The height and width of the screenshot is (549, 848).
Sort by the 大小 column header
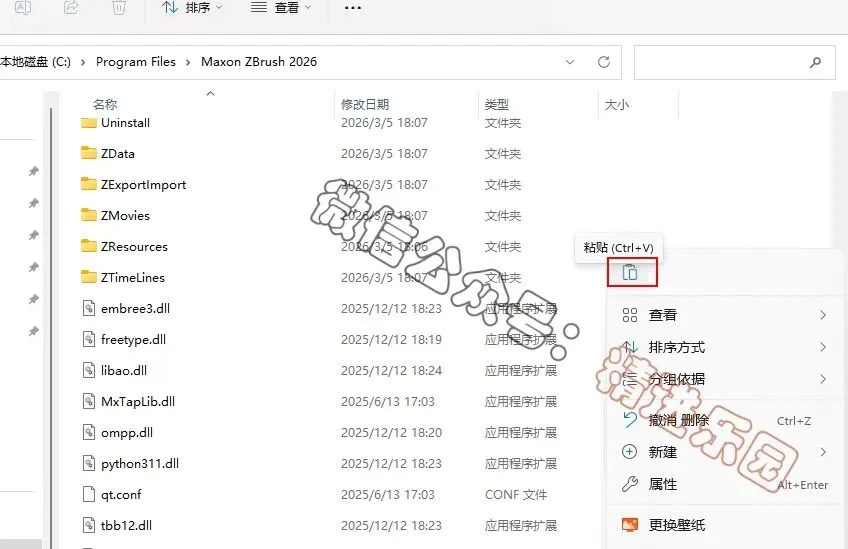tap(617, 104)
